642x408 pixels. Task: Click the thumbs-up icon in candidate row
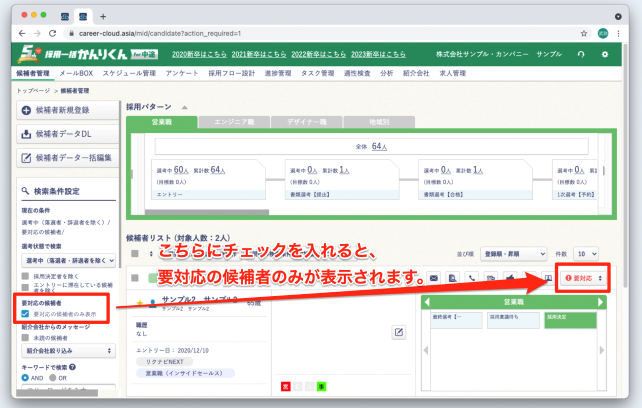pyautogui.click(x=510, y=278)
